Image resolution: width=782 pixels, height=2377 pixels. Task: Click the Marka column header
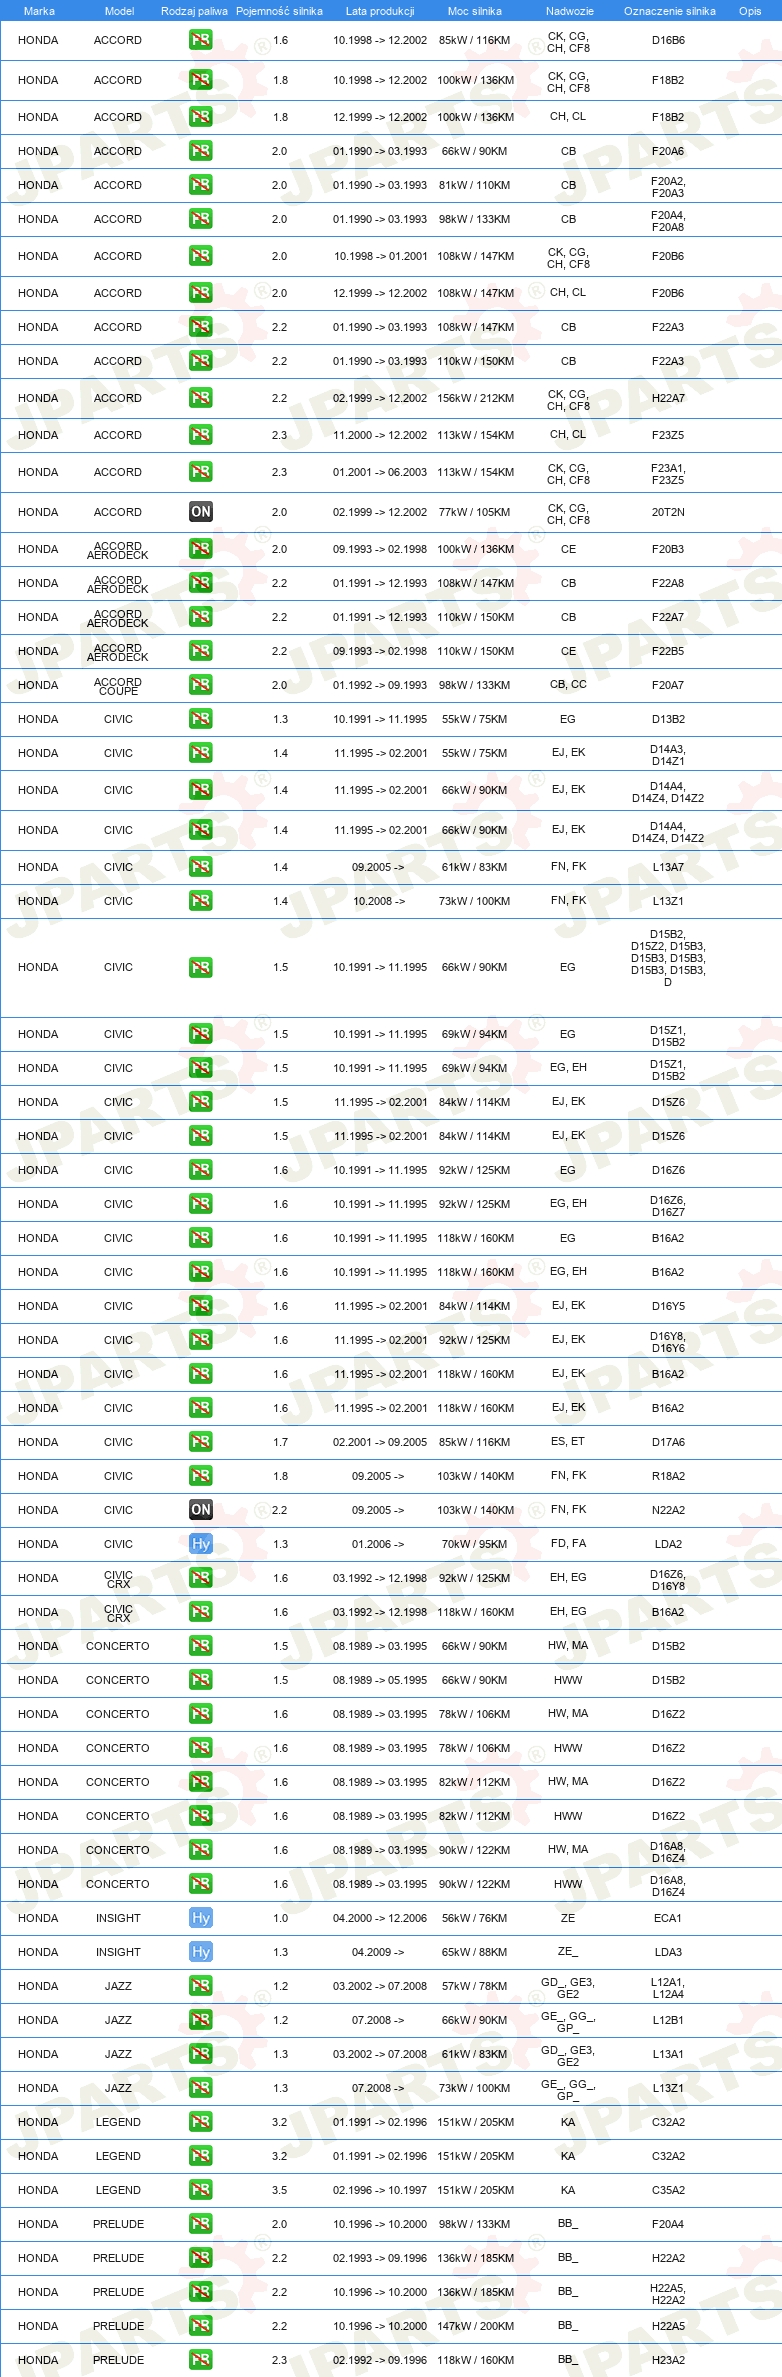click(x=39, y=11)
